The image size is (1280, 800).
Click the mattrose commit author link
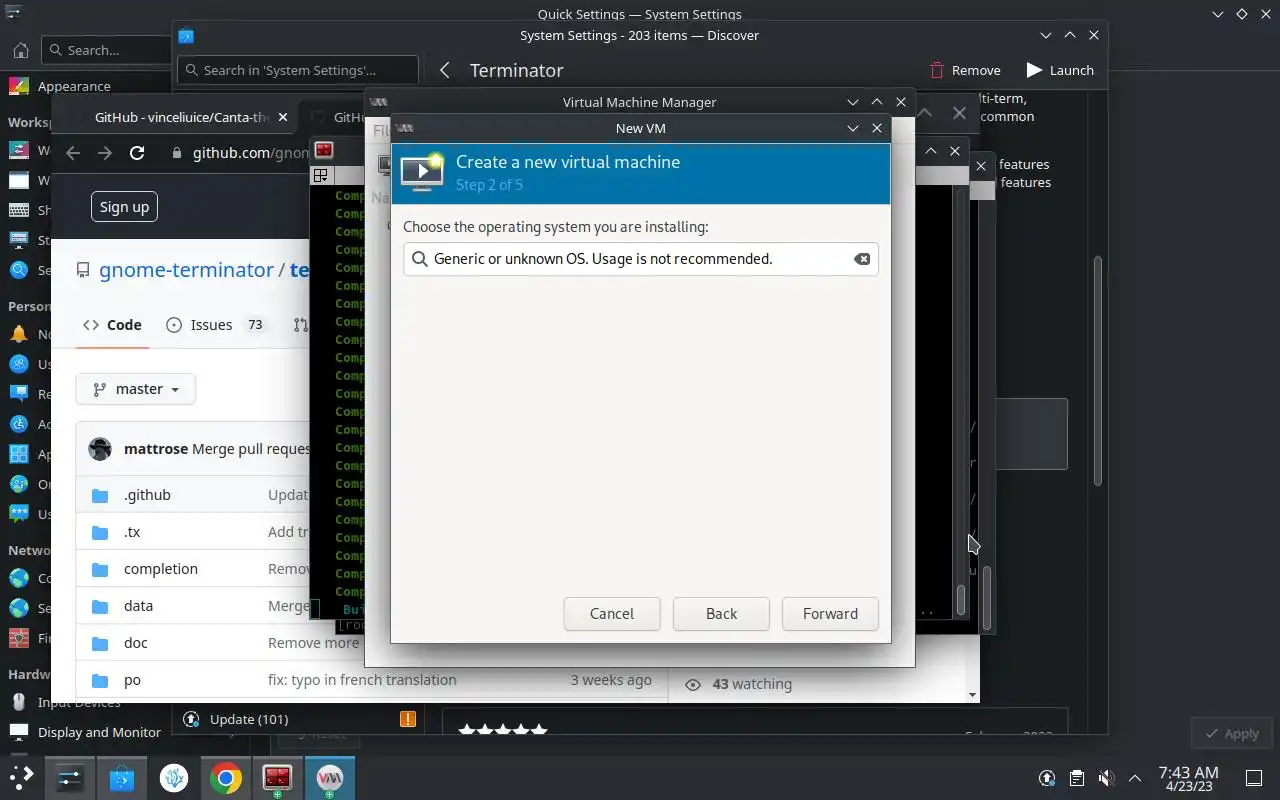coord(156,449)
